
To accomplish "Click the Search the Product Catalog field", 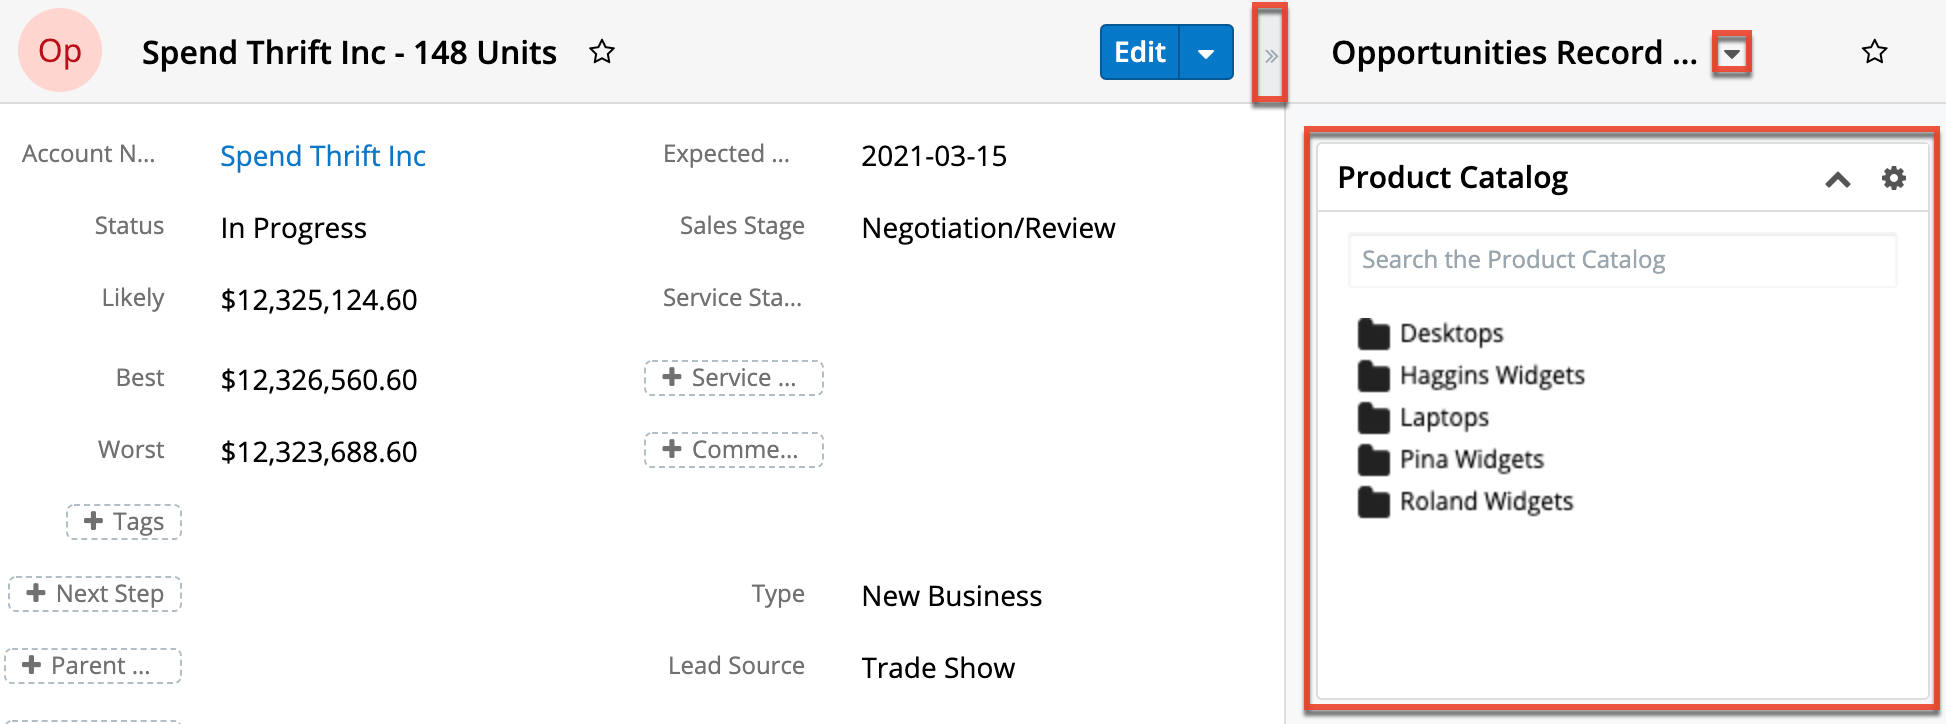I will coord(1621,260).
